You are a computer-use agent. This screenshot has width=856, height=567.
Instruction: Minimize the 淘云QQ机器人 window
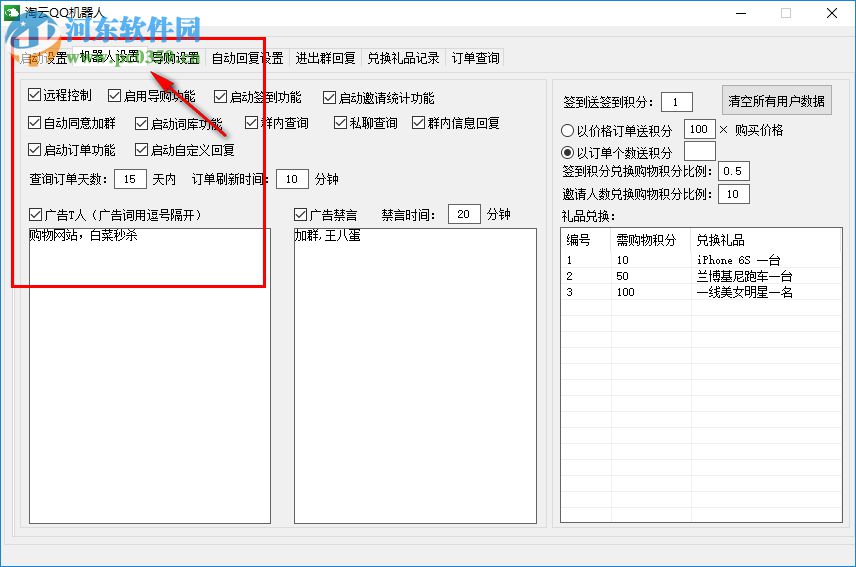(x=741, y=13)
